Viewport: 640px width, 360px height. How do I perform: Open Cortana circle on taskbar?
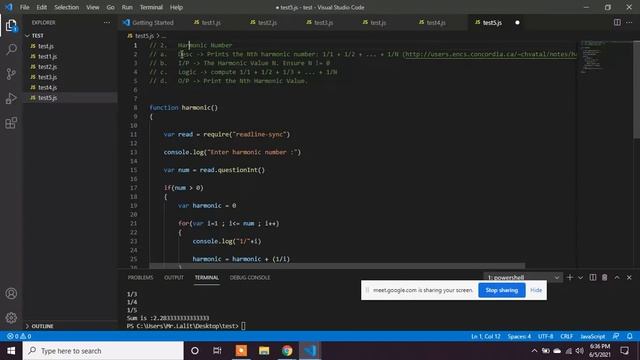click(x=195, y=351)
